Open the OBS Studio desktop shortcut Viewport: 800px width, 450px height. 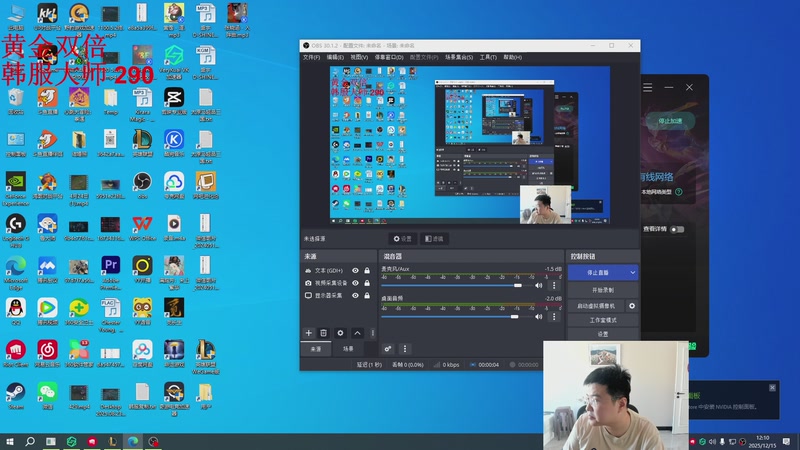[x=142, y=186]
